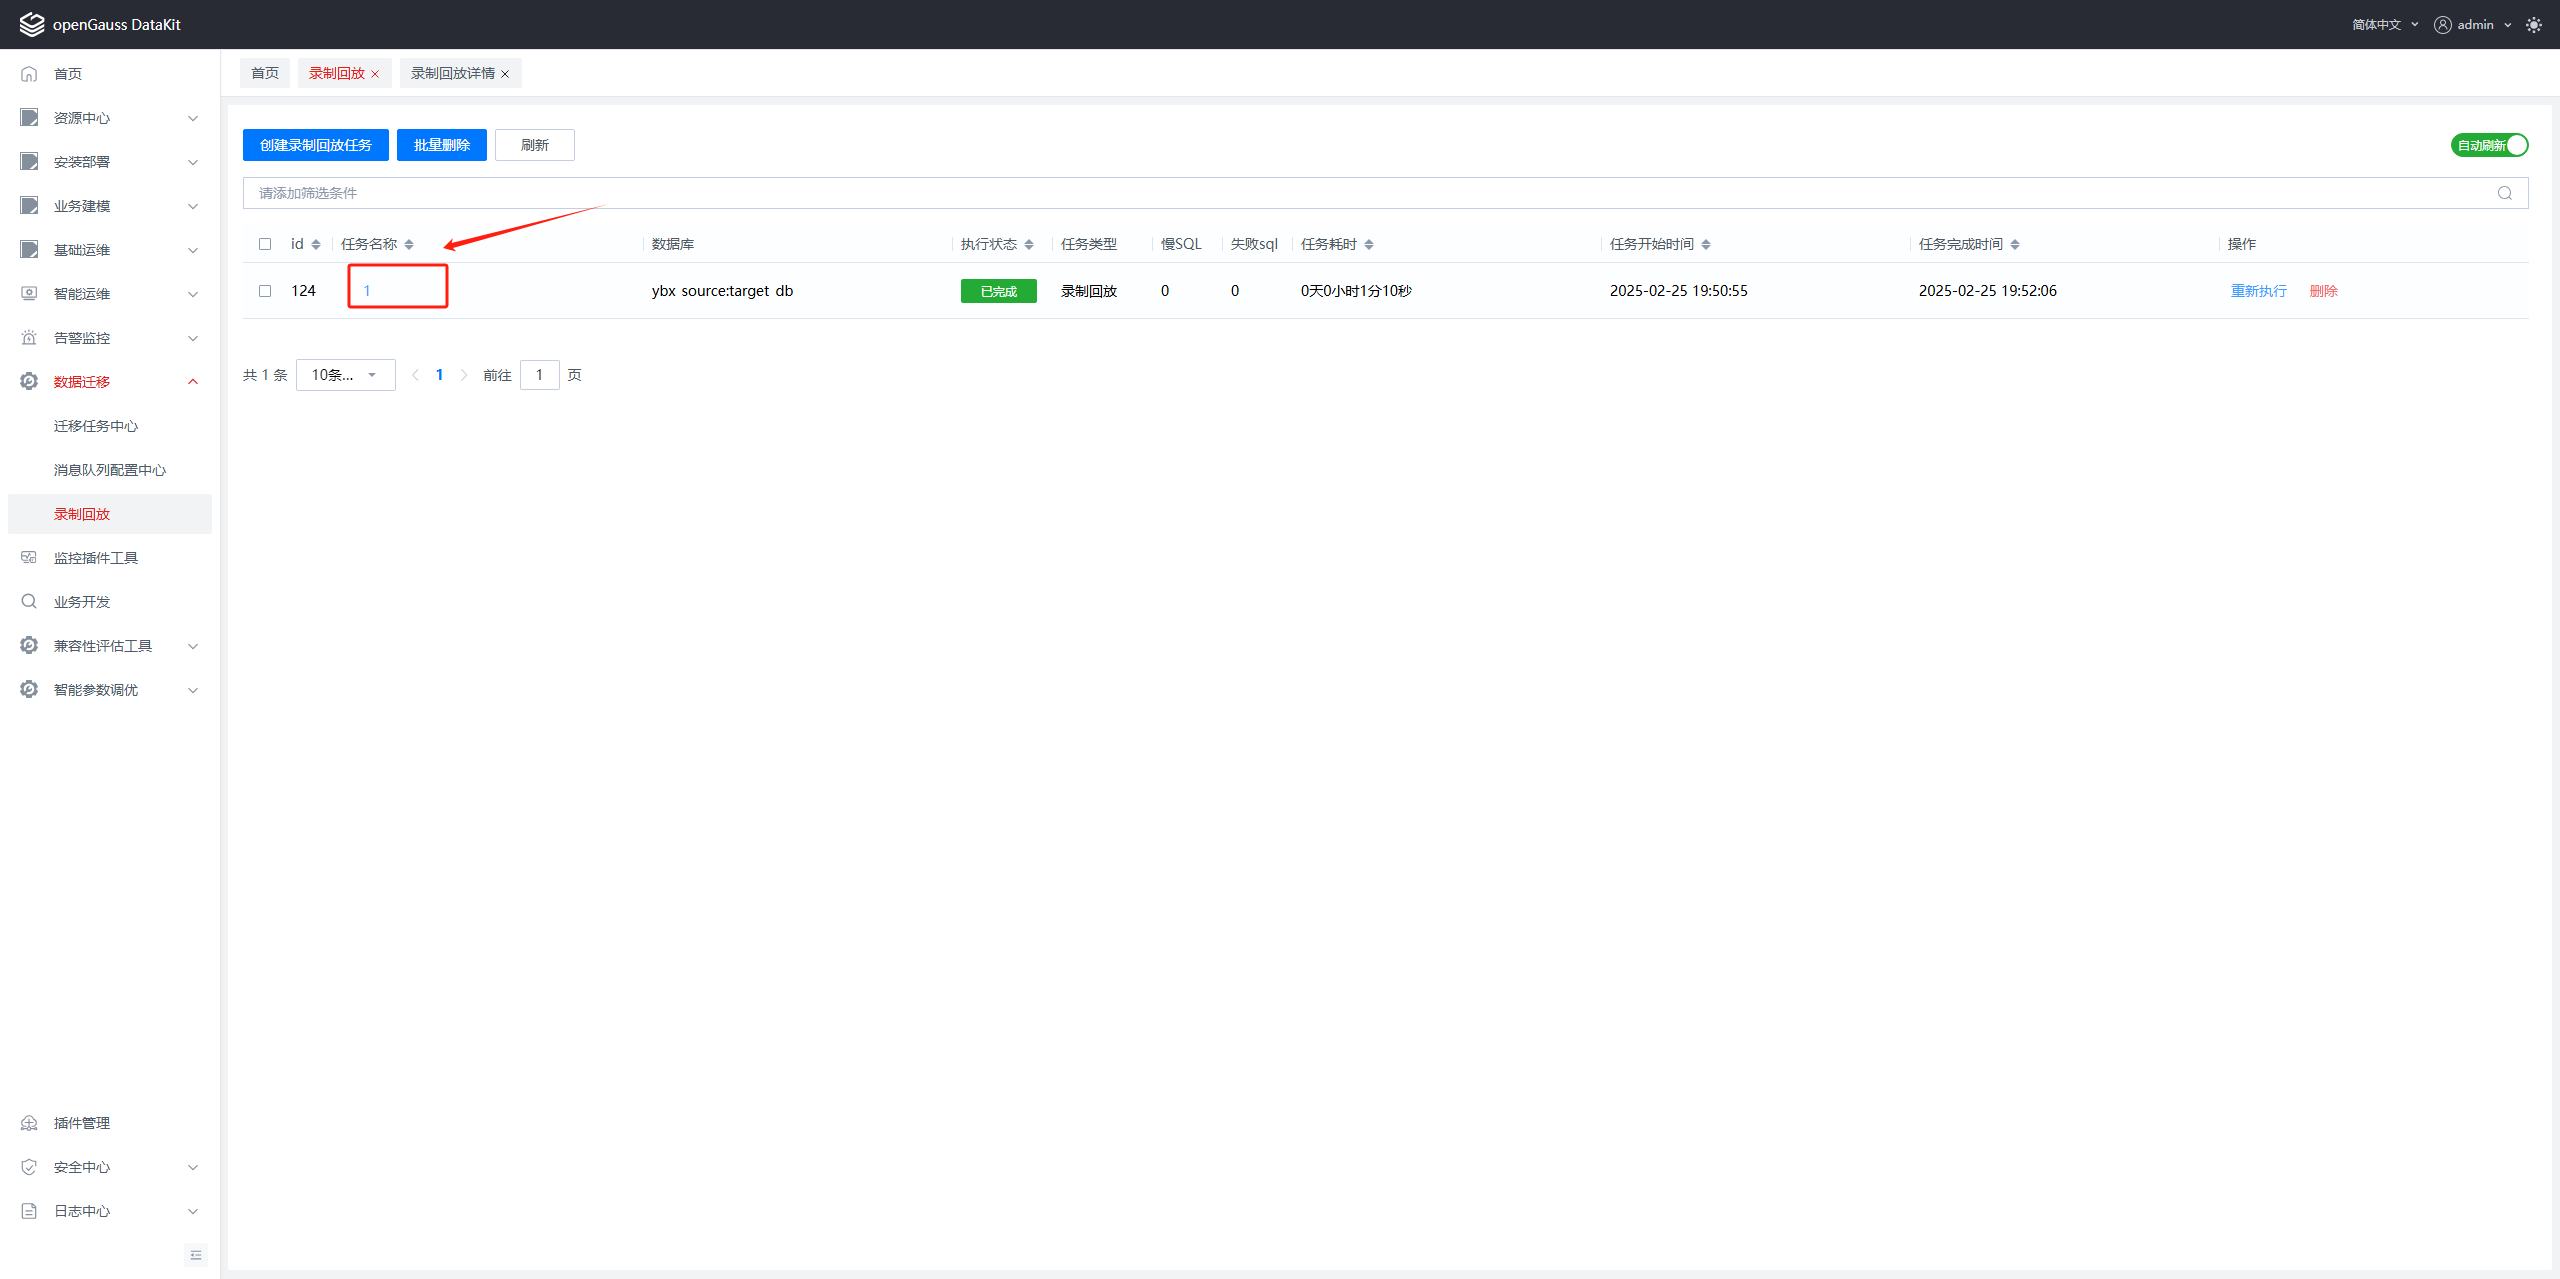Open the 10条 page size dropdown
Viewport: 2560px width, 1279px height.
pos(345,375)
